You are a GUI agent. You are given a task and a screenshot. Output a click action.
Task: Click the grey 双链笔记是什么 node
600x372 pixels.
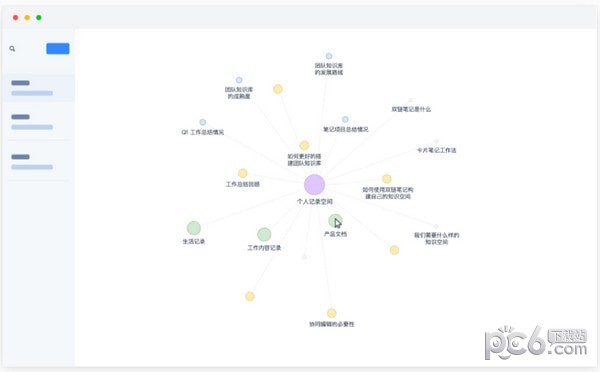(x=411, y=100)
